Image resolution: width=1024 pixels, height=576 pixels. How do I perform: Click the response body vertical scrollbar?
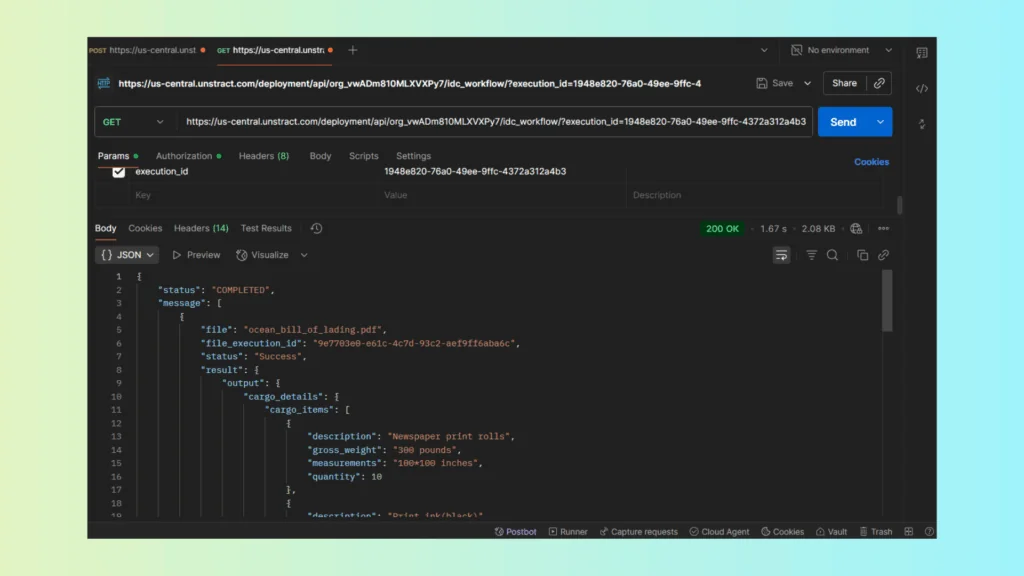click(x=887, y=301)
